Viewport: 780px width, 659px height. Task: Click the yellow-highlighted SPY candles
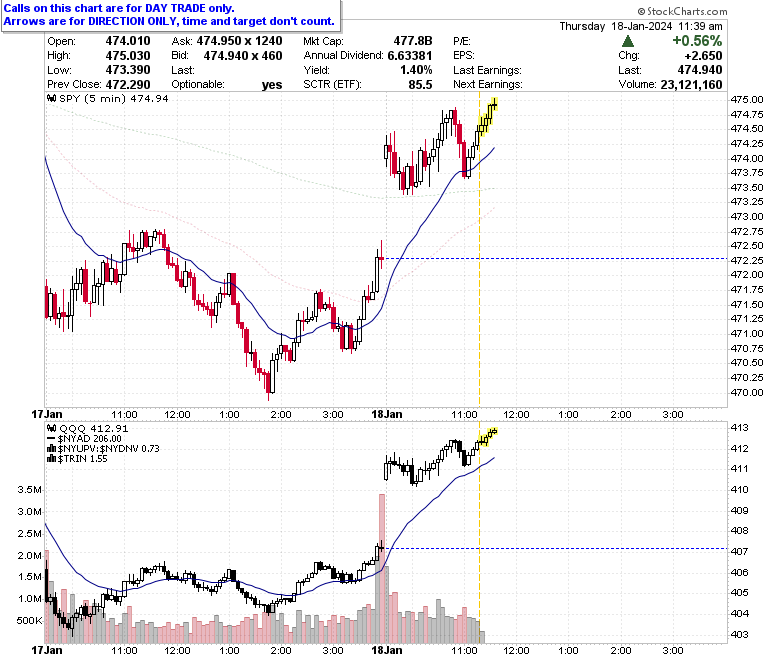[x=488, y=117]
